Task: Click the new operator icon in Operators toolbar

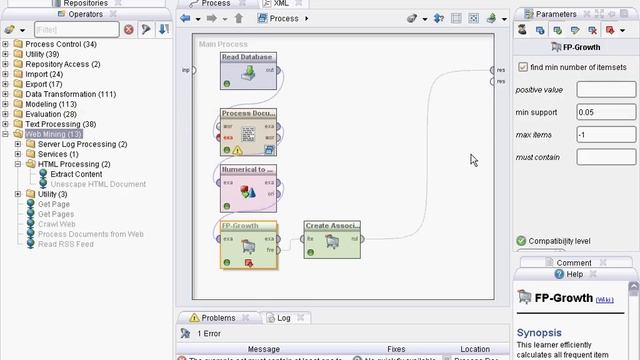Action: pyautogui.click(x=9, y=29)
